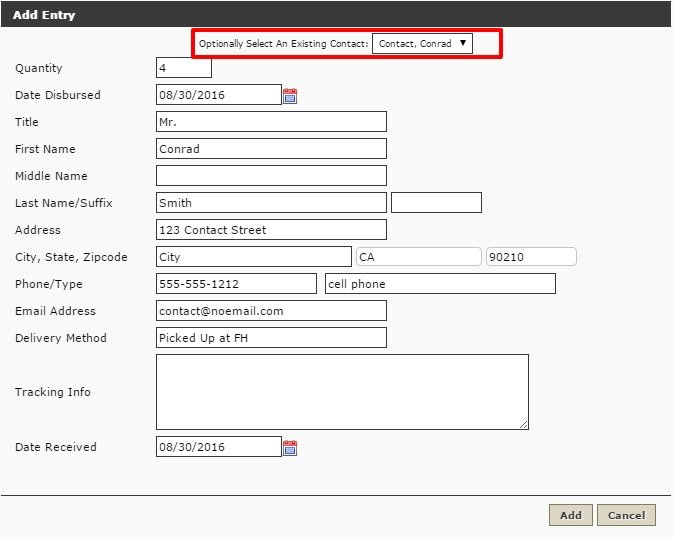Open calendar picker for Date Disbursed
The height and width of the screenshot is (537, 673).
point(290,96)
